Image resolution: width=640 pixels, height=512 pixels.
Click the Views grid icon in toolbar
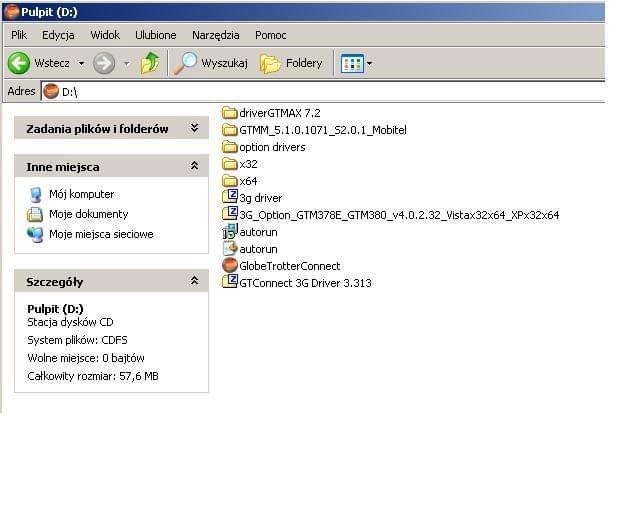point(352,63)
